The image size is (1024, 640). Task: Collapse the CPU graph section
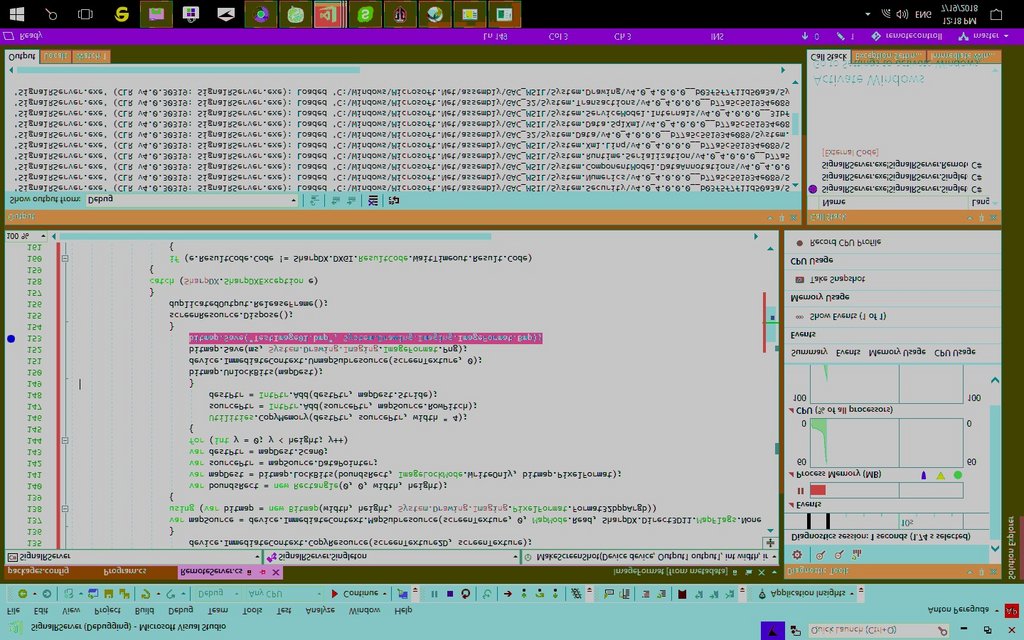point(791,410)
